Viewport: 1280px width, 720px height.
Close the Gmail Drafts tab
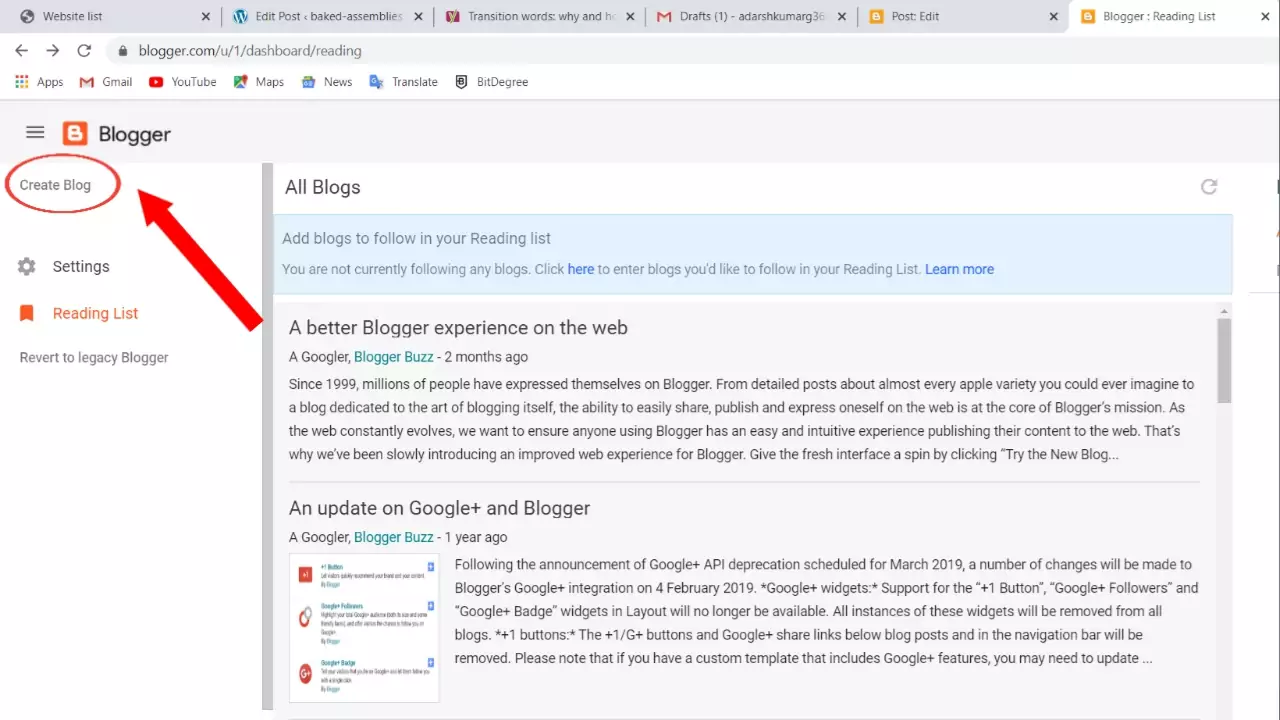tap(841, 17)
